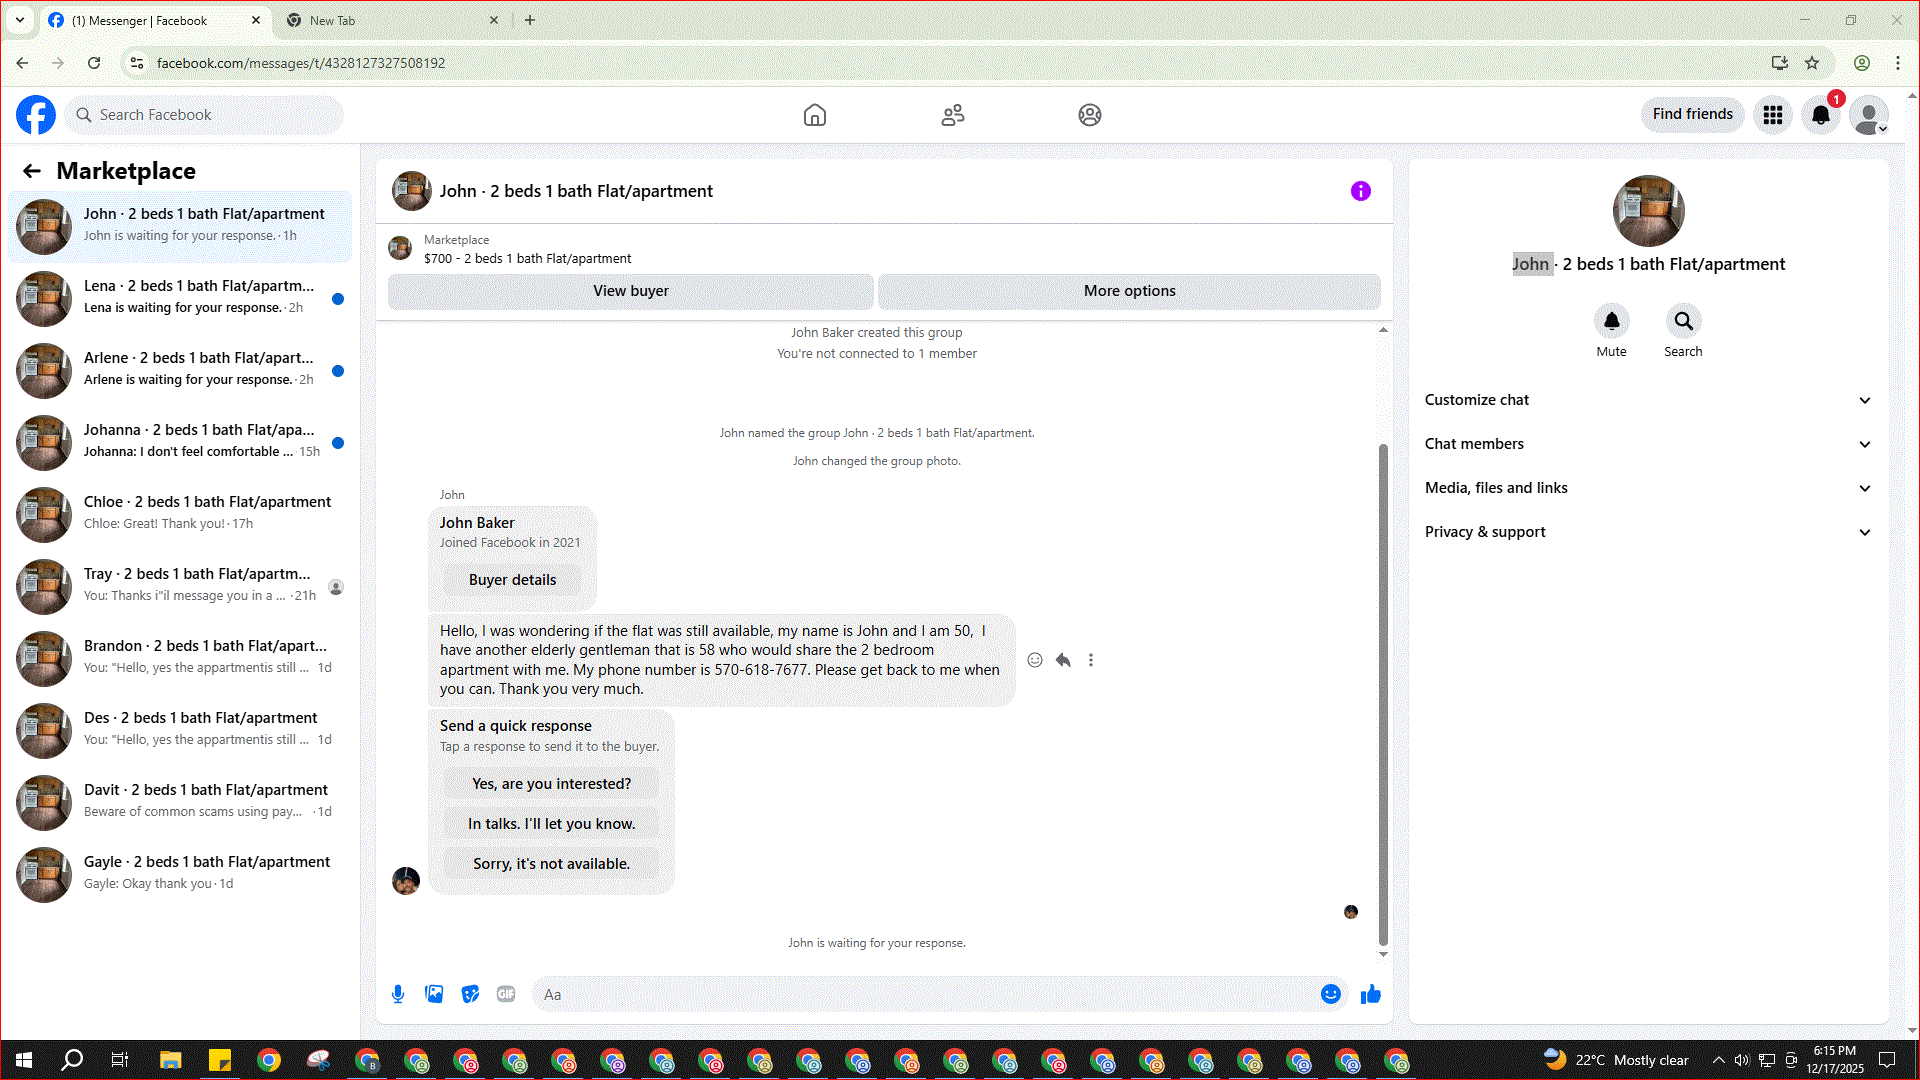Mute this conversation with the bell
The image size is (1920, 1080).
pos(1611,321)
